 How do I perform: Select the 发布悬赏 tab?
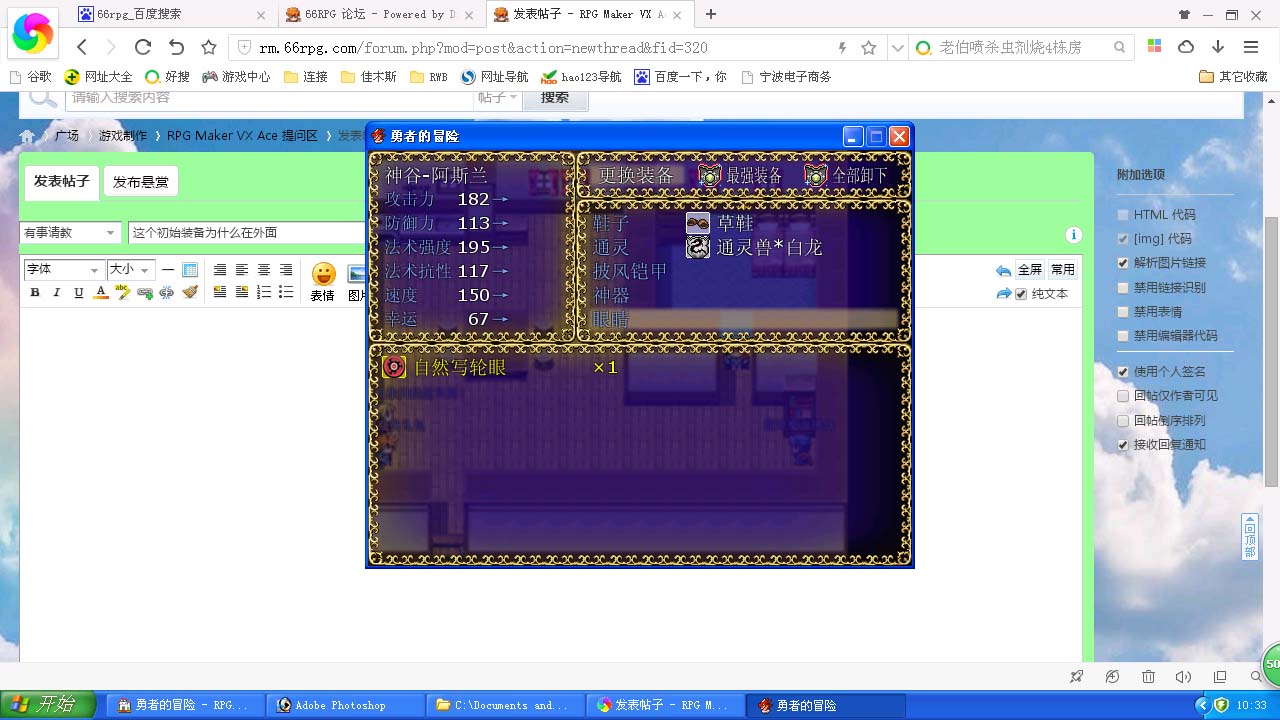[140, 182]
